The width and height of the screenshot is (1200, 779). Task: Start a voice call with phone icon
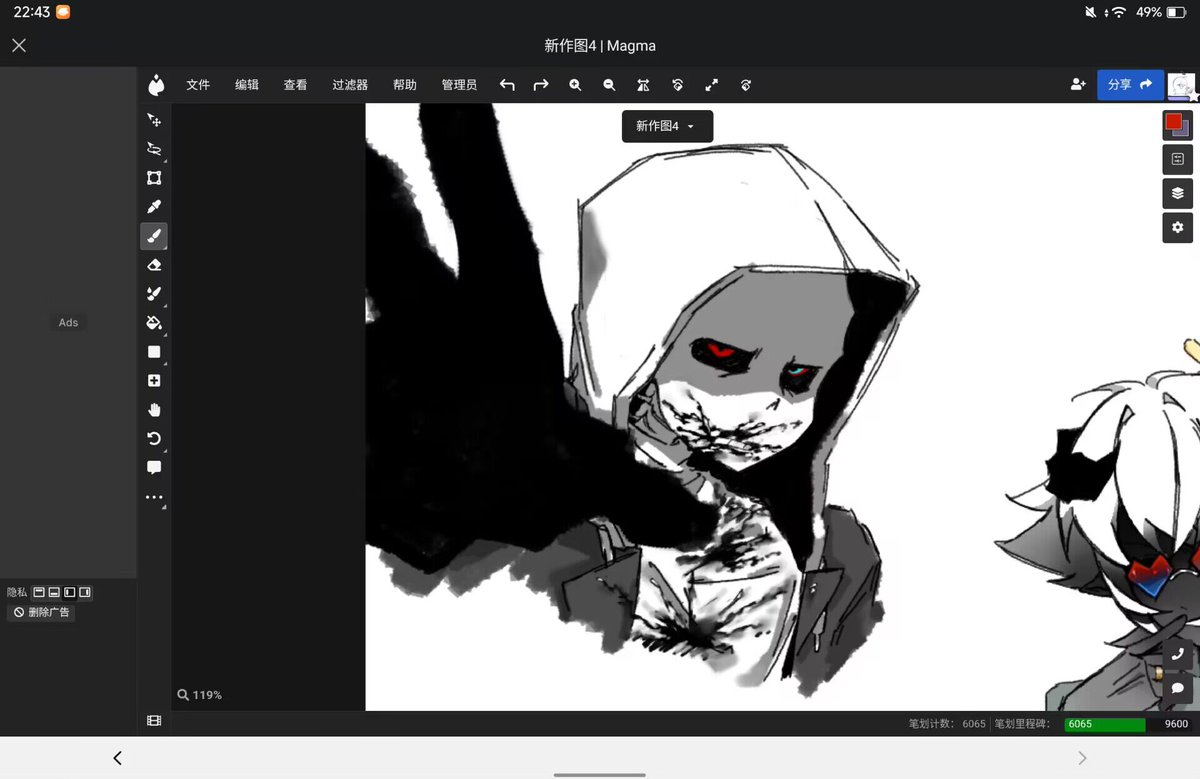click(1177, 654)
